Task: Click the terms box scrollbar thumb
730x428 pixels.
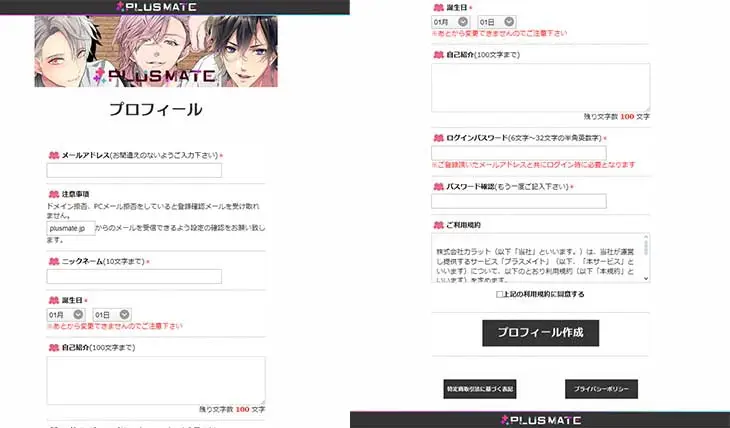Action: pyautogui.click(x=646, y=247)
